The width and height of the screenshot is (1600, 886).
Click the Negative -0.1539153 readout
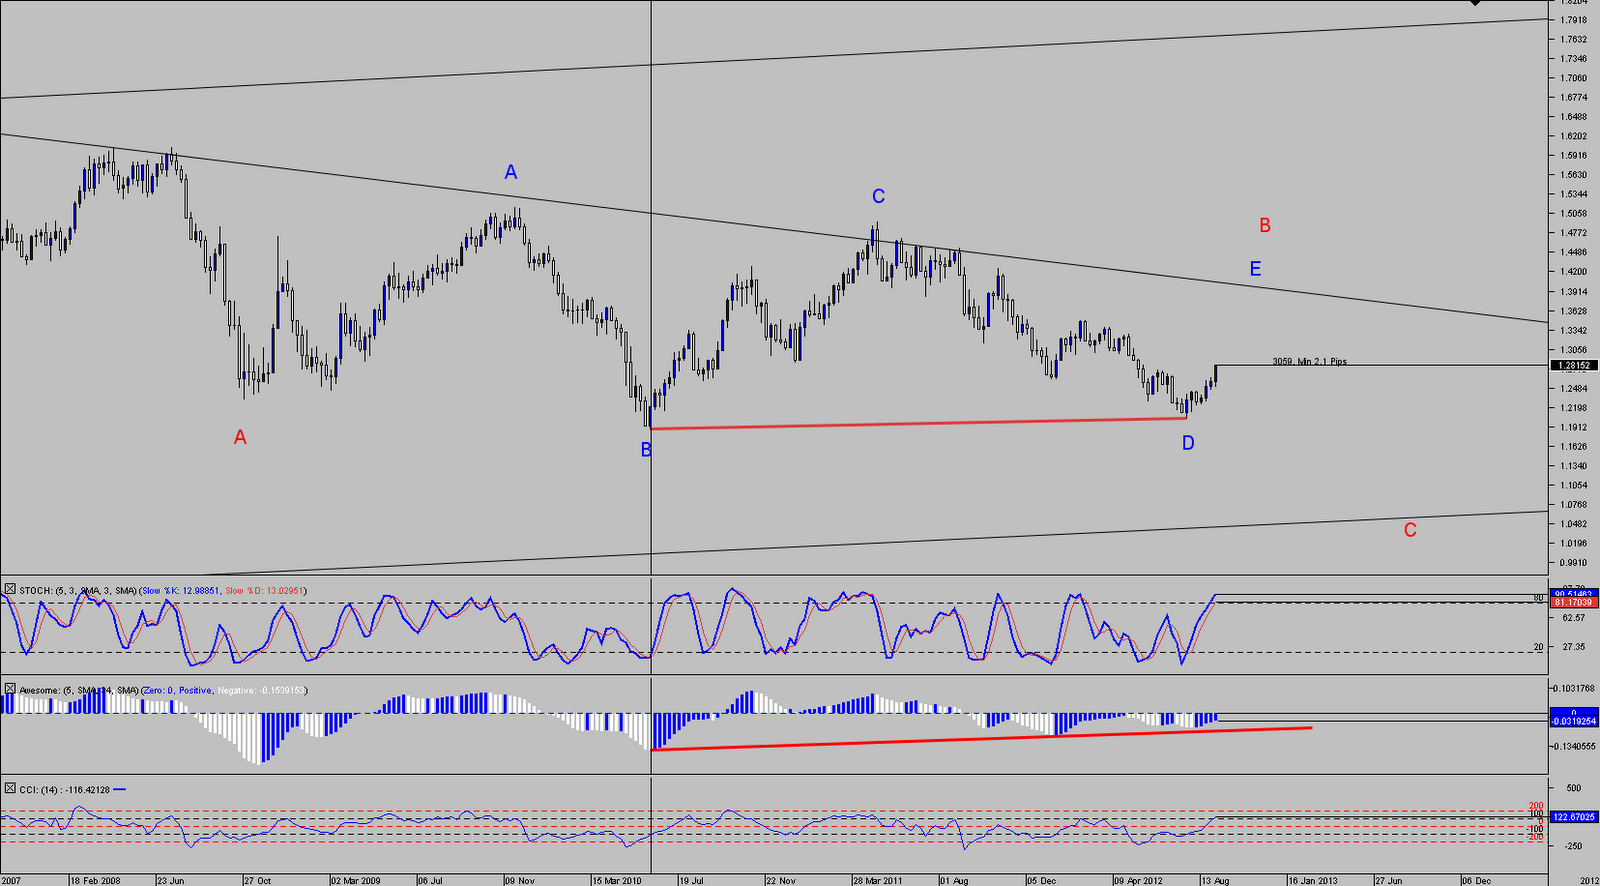pyautogui.click(x=262, y=690)
